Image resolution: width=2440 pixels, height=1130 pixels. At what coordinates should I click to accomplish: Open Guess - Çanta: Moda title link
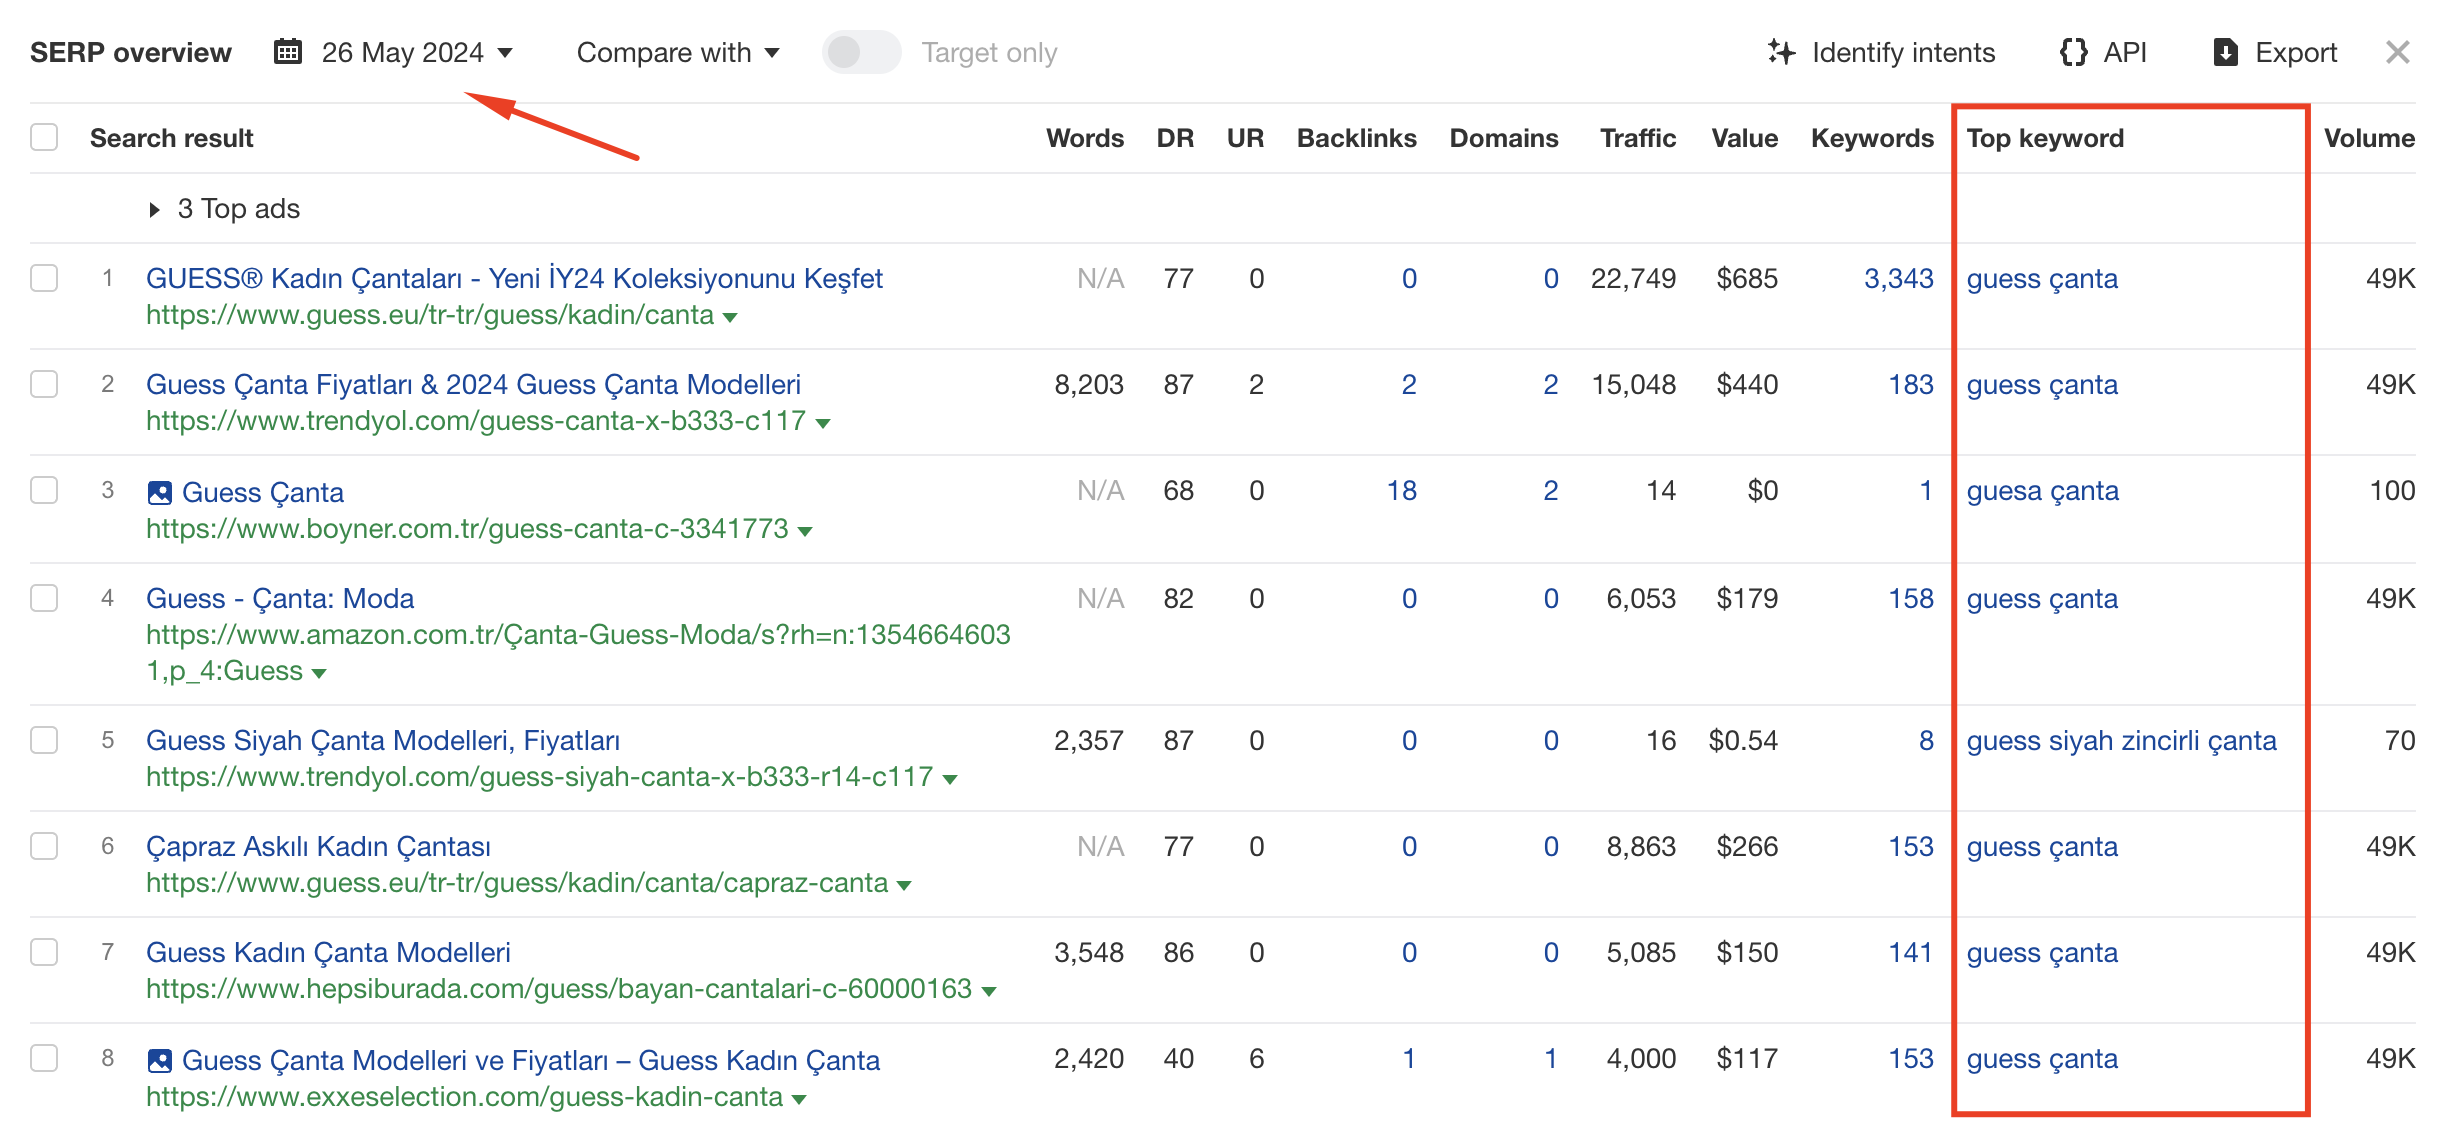[x=280, y=598]
